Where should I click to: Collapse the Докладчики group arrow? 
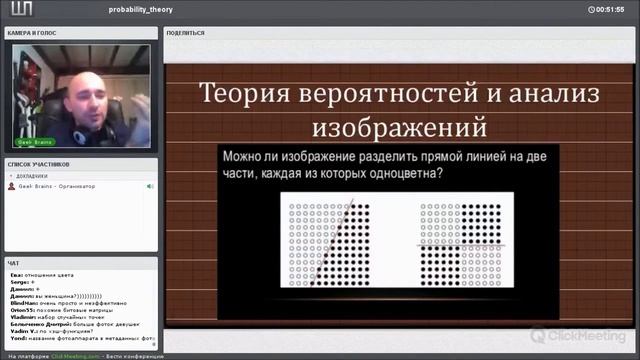pos(11,176)
